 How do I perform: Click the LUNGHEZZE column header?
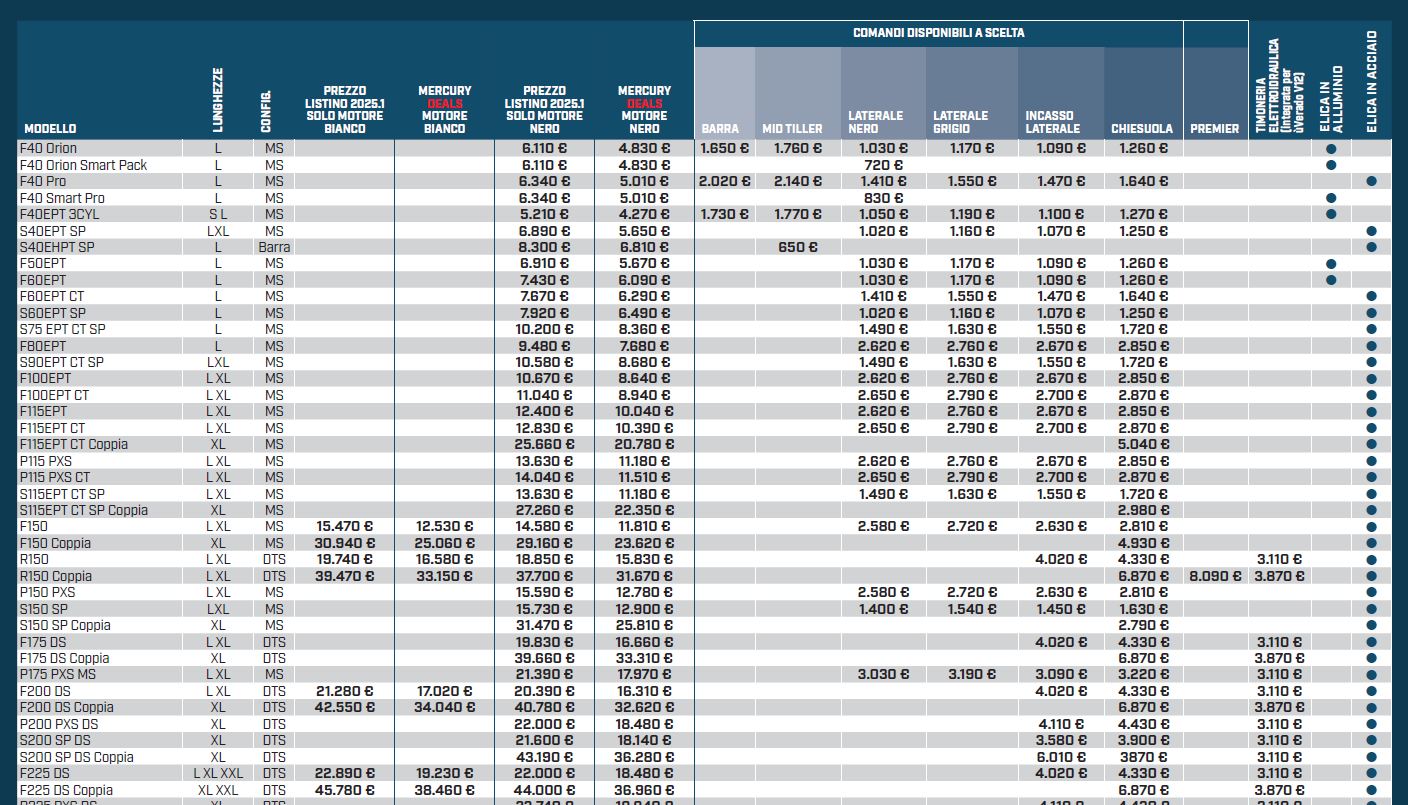tap(218, 100)
